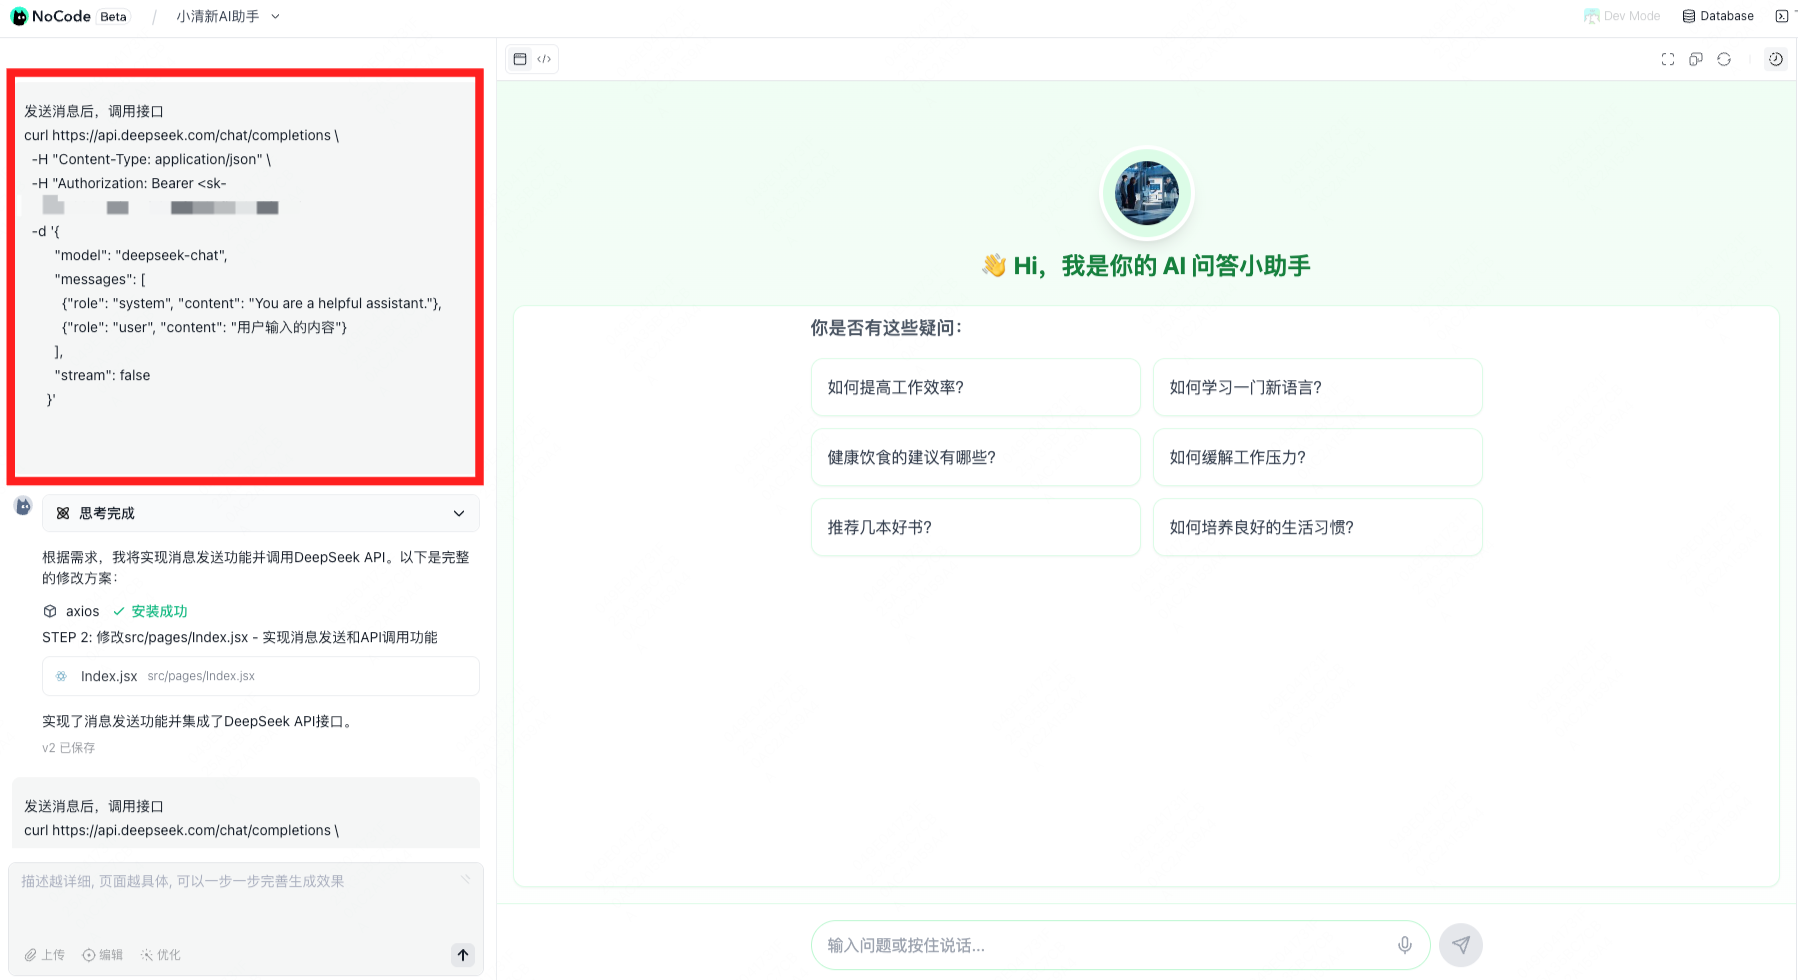Expand the prompt input with the corner arrow
This screenshot has height=980, width=1798.
pyautogui.click(x=464, y=880)
